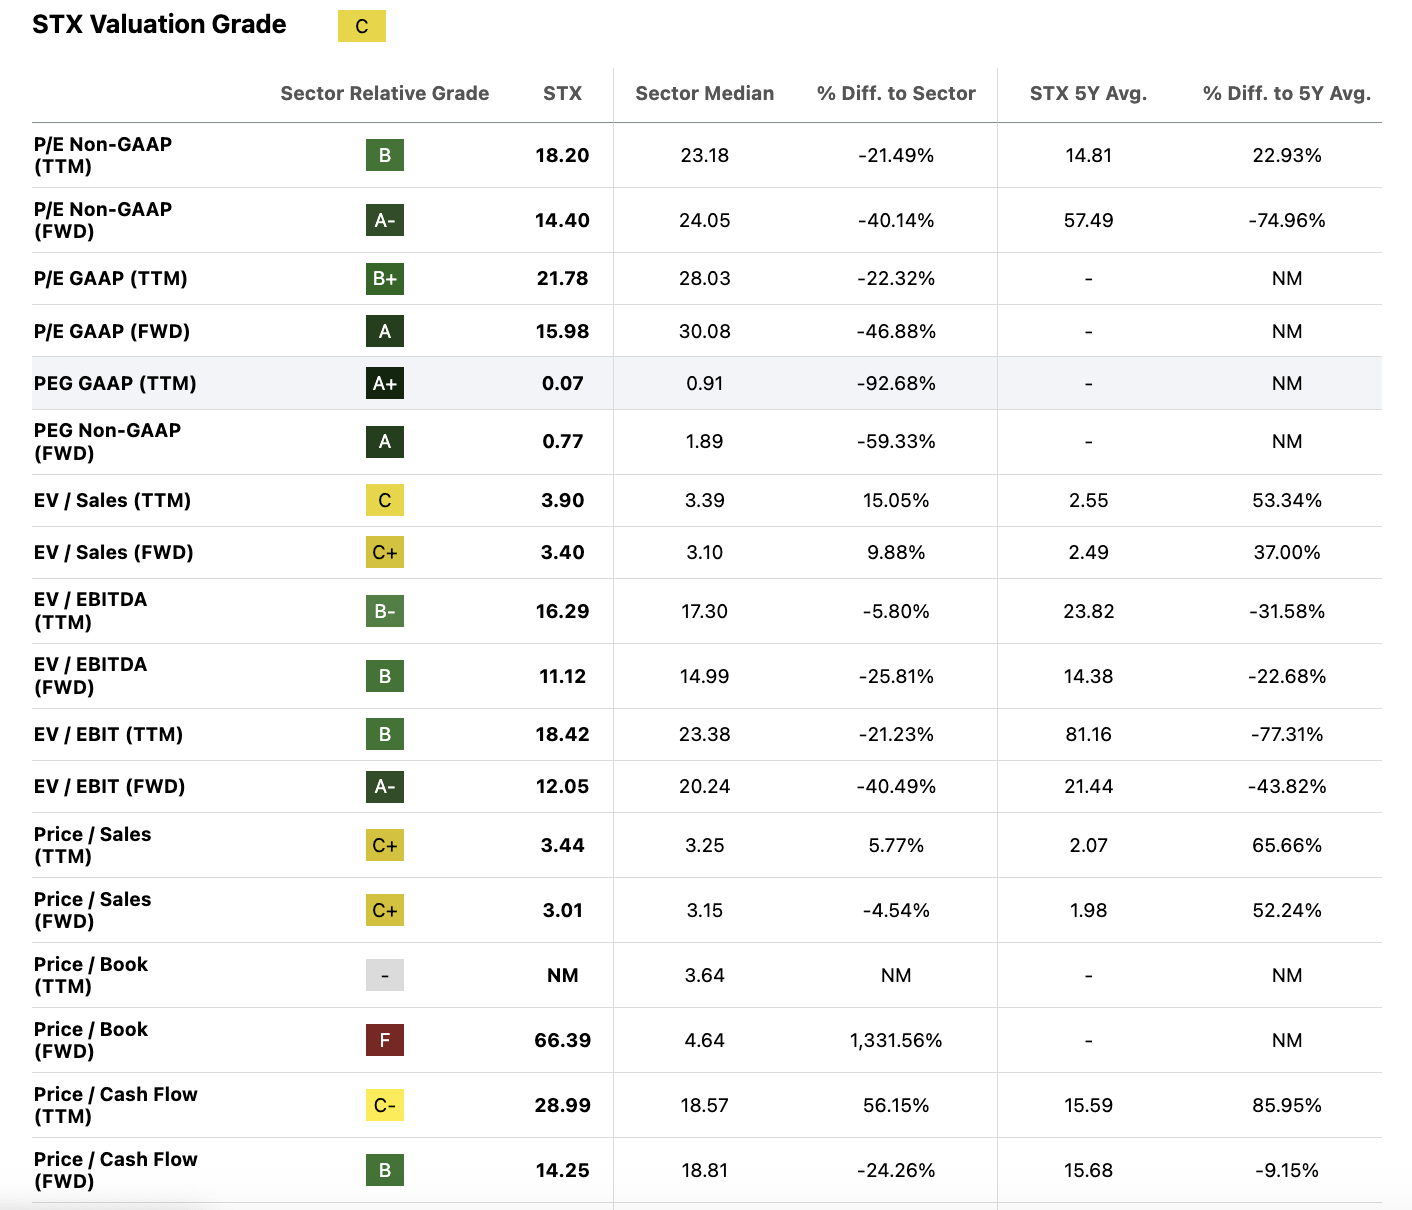Click the A grade badge for P/E GAAP (FWD)
1412x1210 pixels.
tap(384, 330)
